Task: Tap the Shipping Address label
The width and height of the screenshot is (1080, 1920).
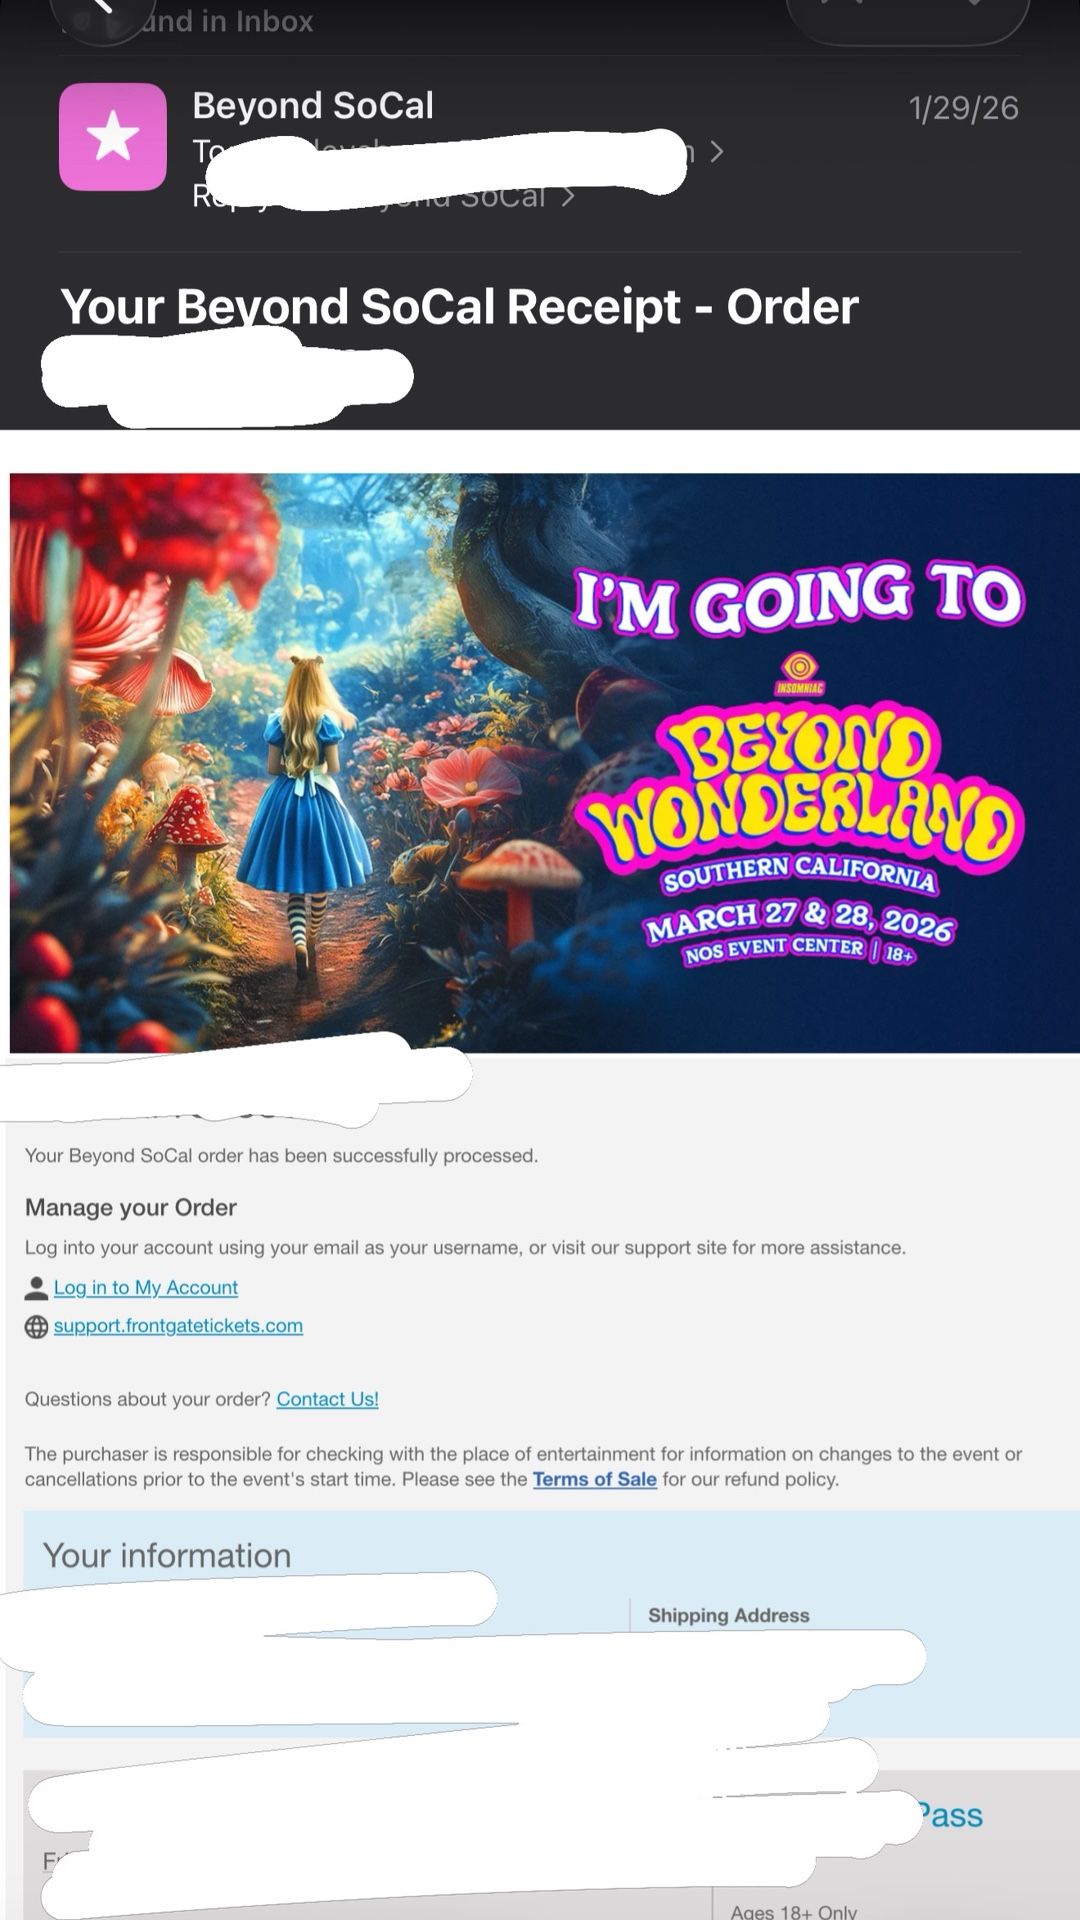Action: (x=729, y=1615)
